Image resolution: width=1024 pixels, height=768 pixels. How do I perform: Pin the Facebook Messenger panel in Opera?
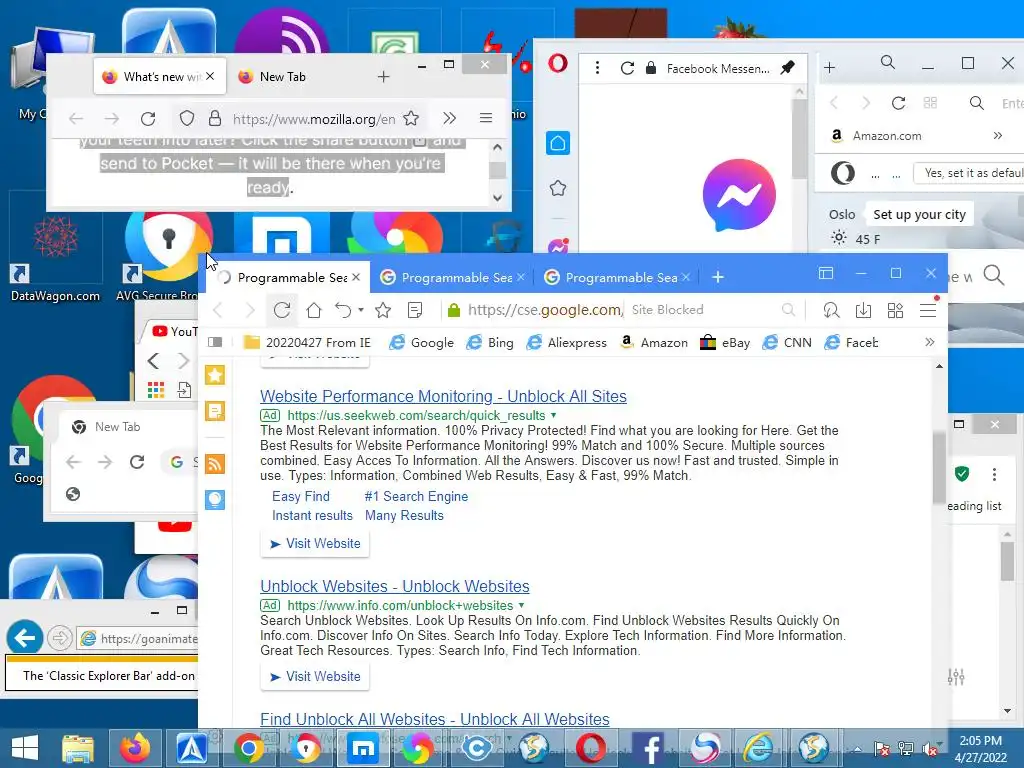click(x=788, y=67)
